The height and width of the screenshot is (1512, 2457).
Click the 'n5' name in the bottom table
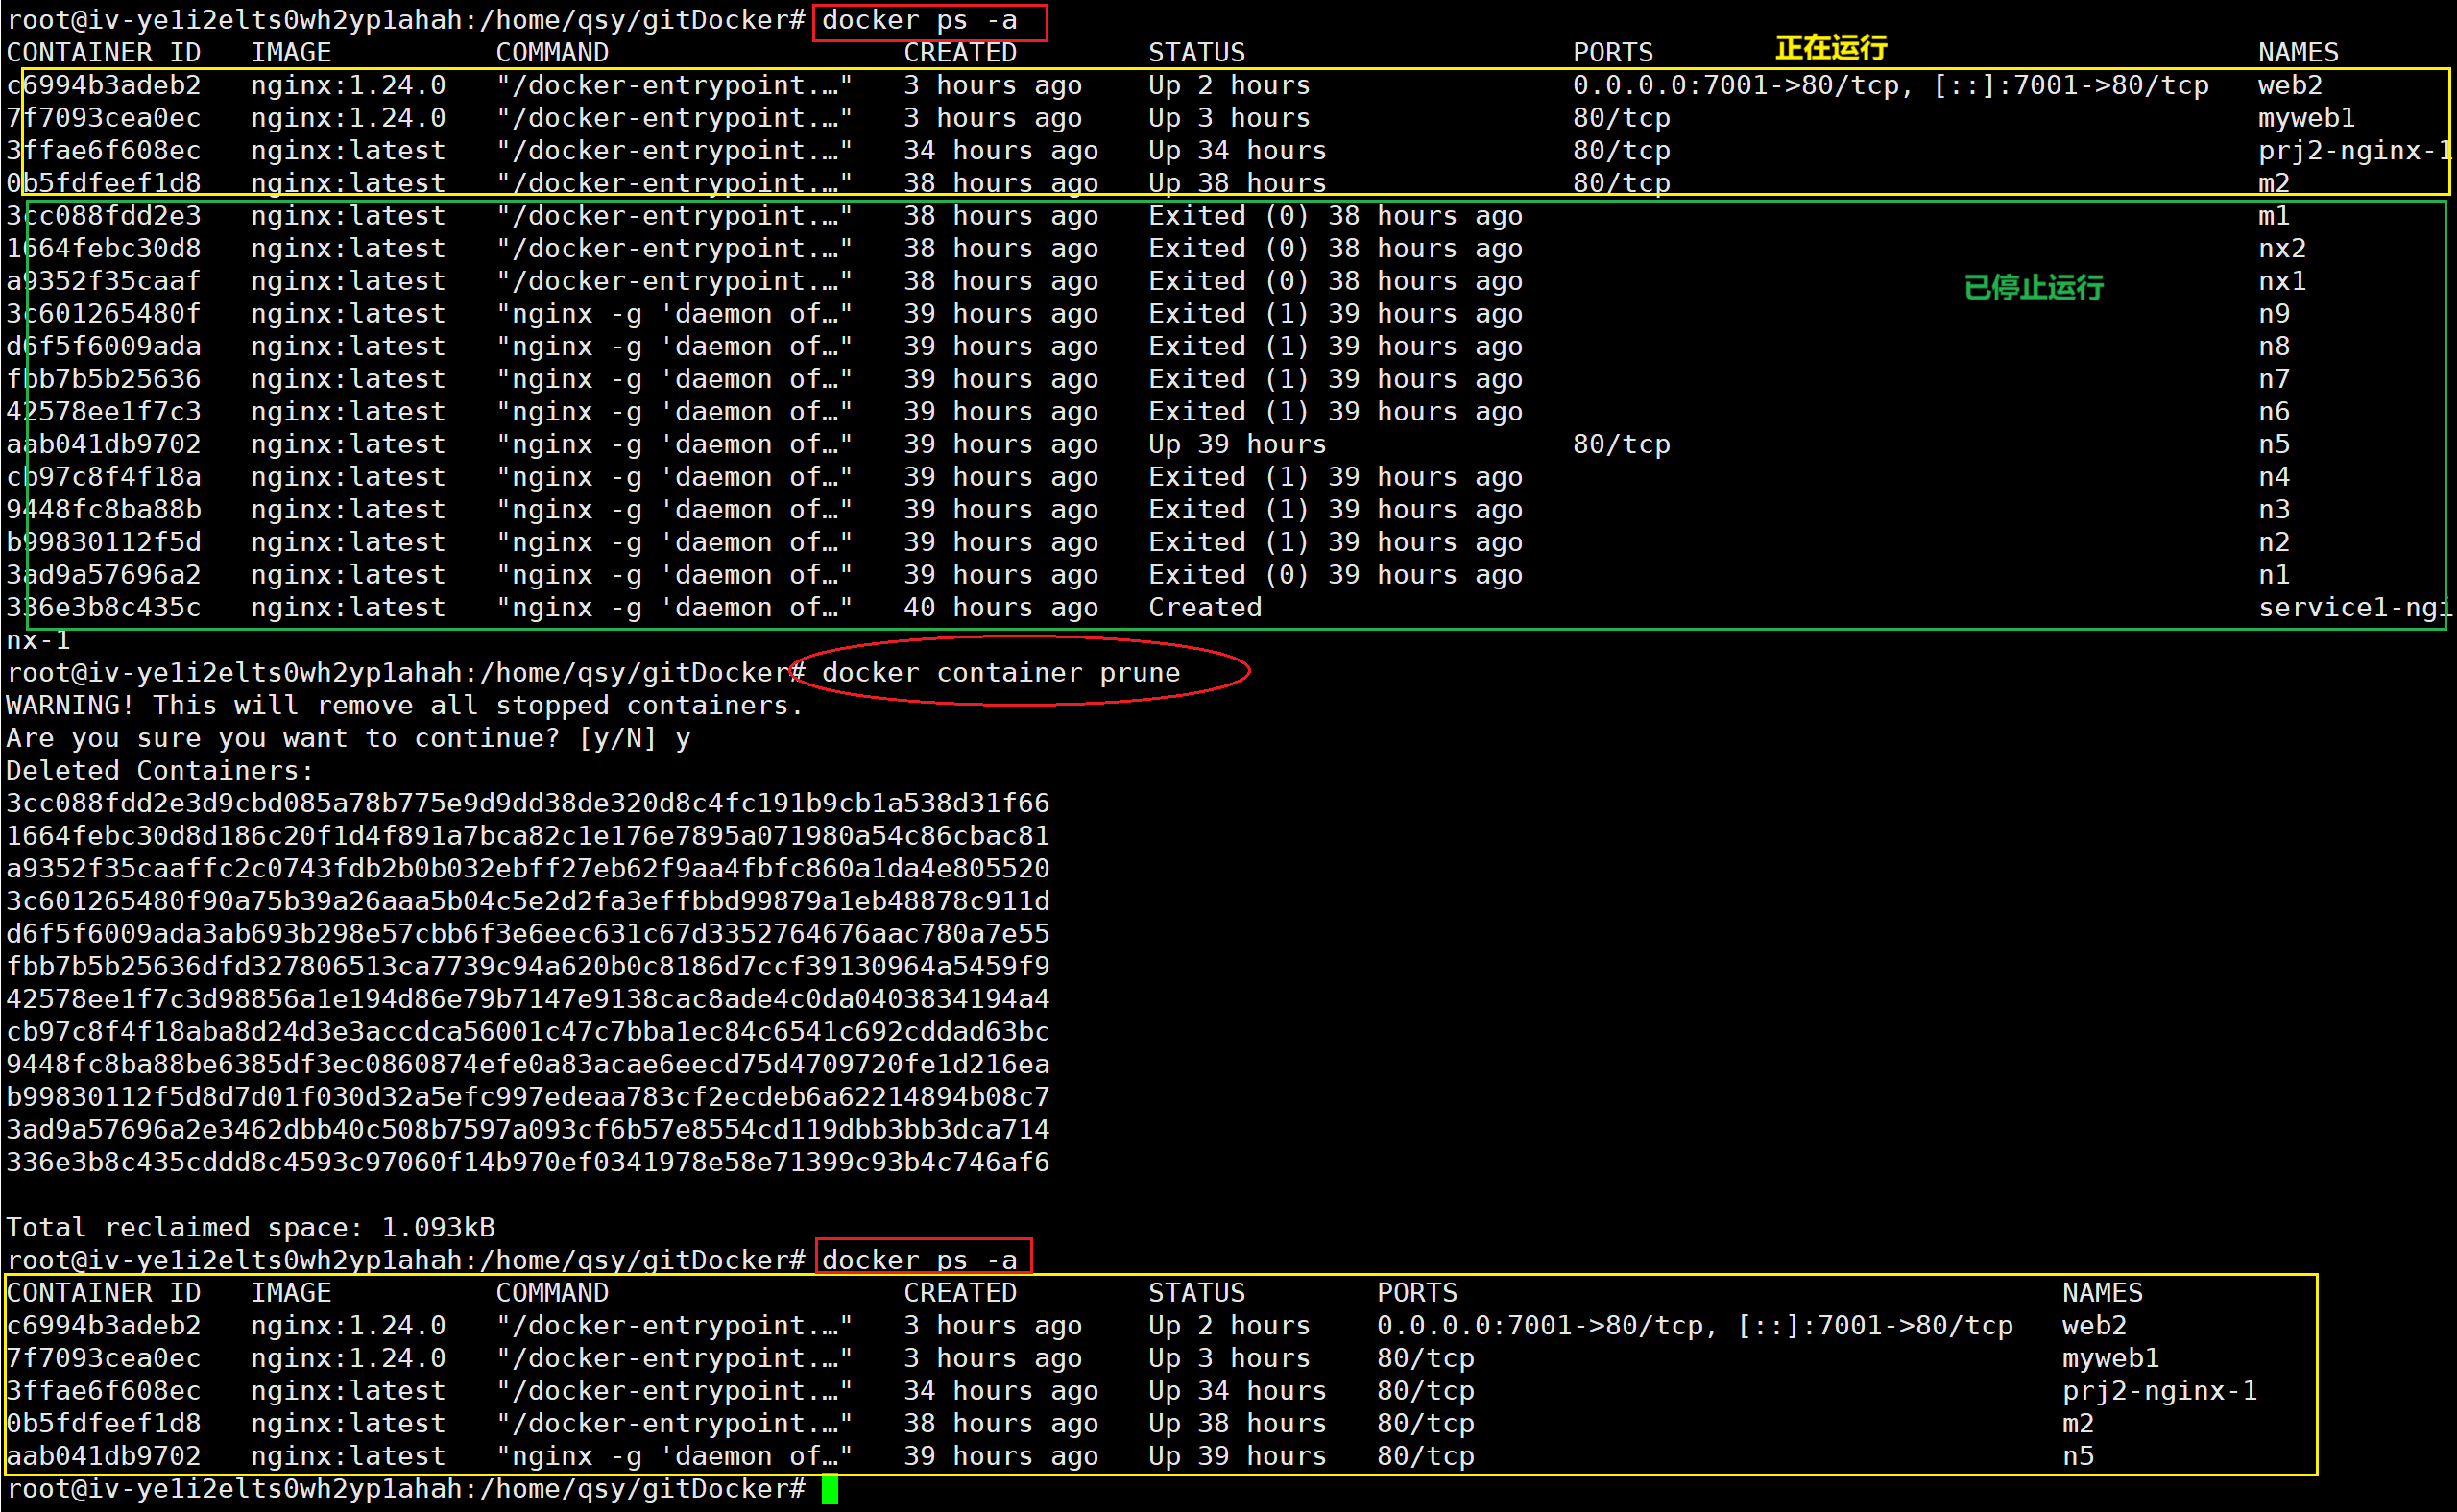click(x=2077, y=1456)
